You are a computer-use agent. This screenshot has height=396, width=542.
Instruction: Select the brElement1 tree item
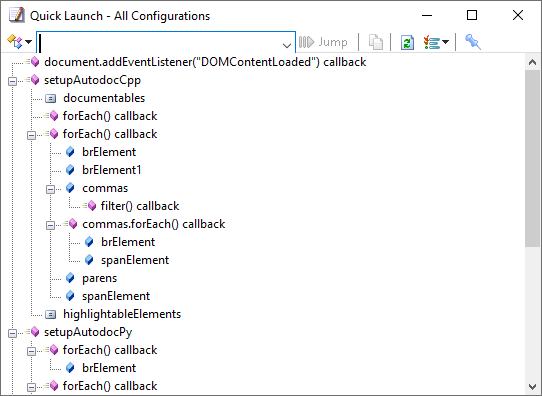[111, 170]
